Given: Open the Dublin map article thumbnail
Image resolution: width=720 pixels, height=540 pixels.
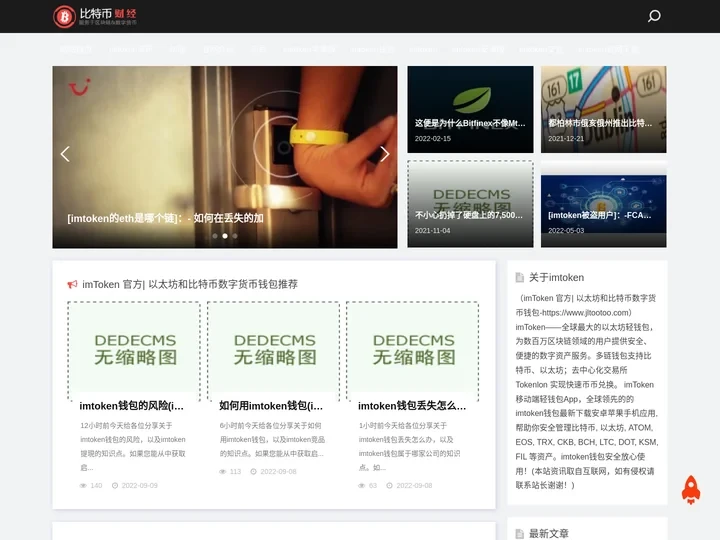Looking at the screenshot, I should (x=603, y=109).
